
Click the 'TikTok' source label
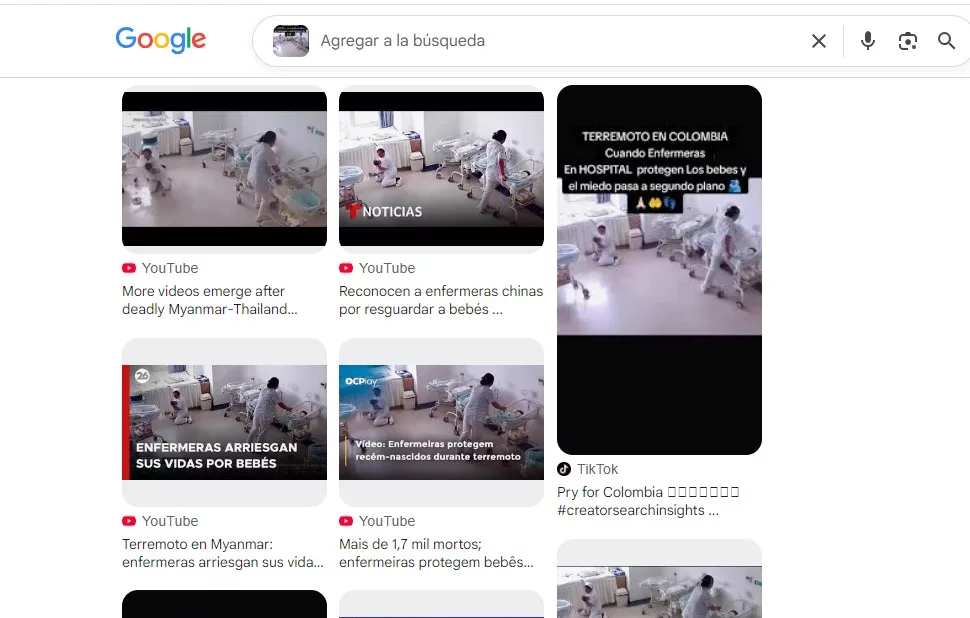598,469
